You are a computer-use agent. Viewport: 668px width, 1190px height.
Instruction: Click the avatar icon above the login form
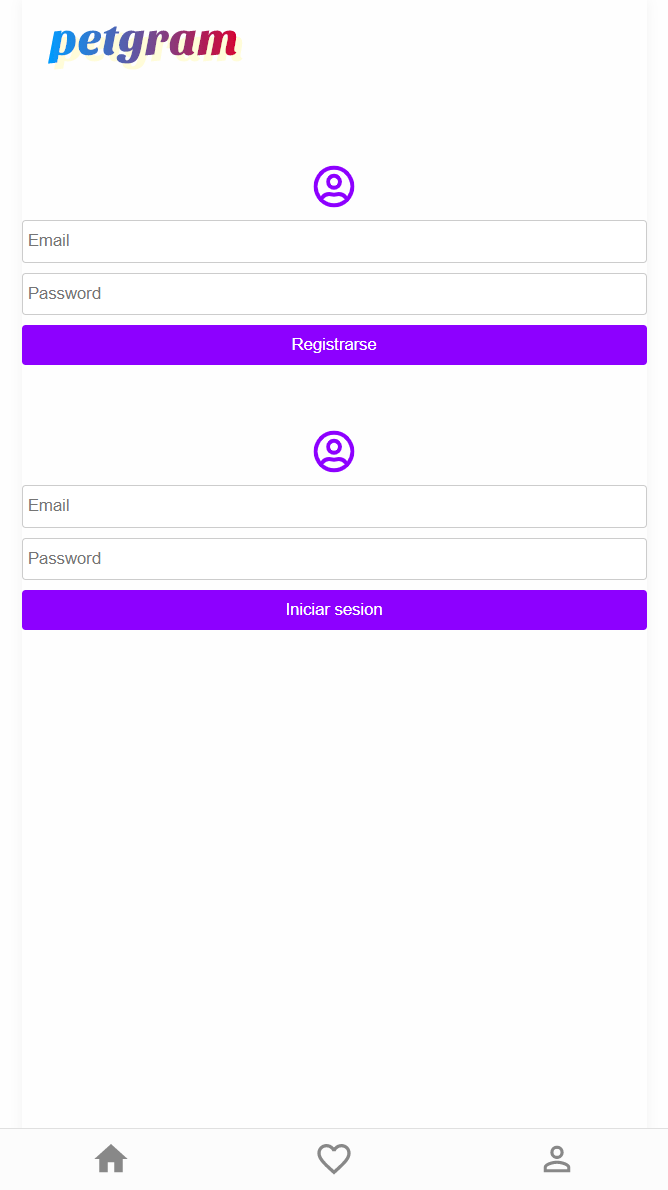[x=333, y=451]
